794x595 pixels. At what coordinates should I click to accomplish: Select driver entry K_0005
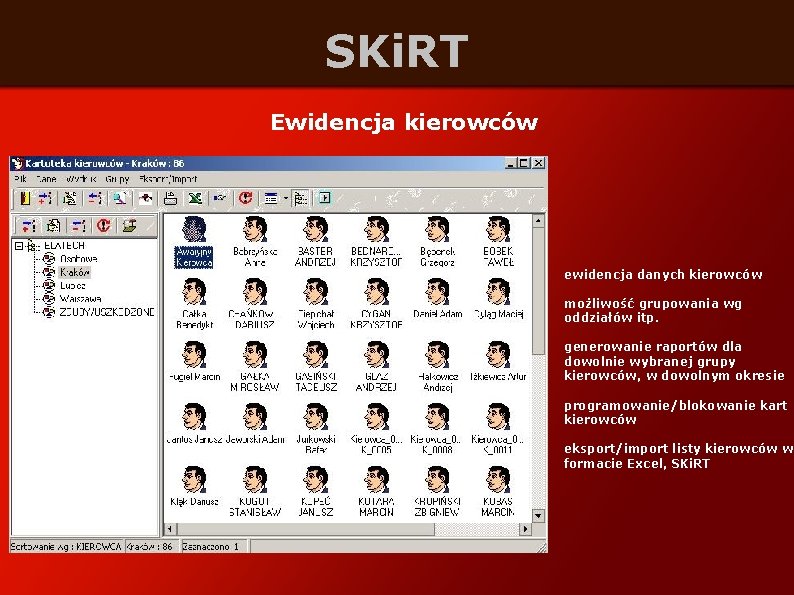tap(376, 429)
